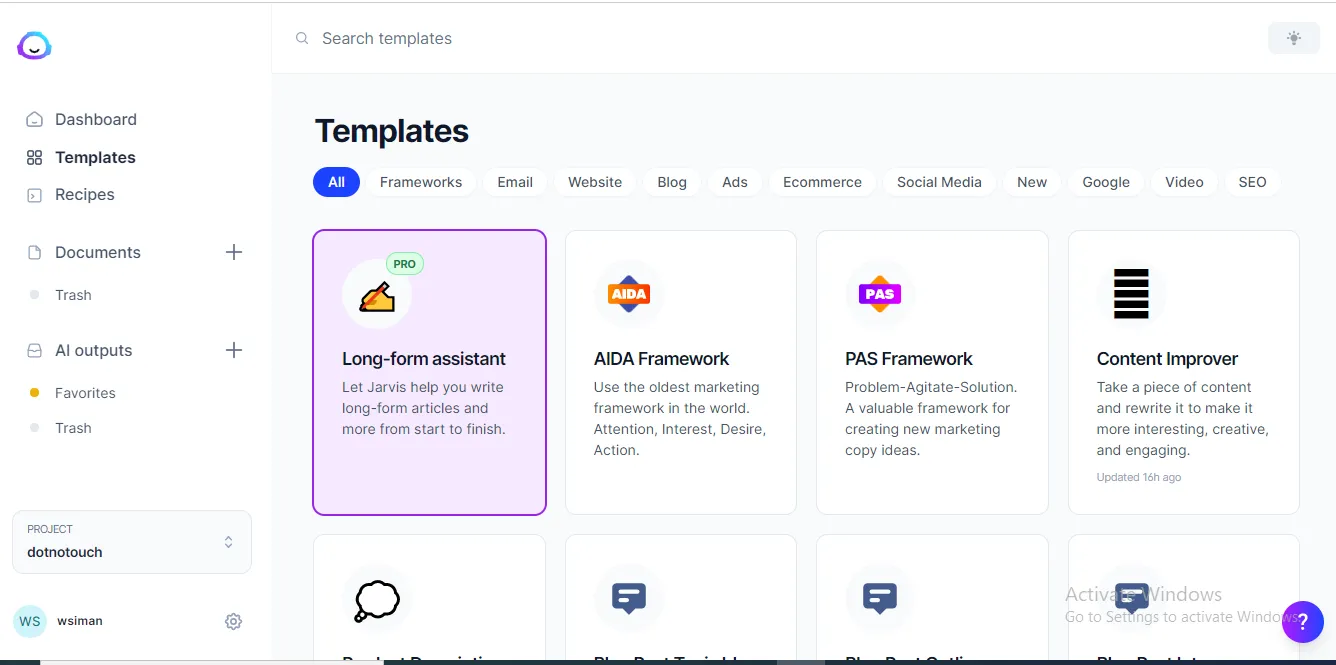Screen dimensions: 1336x665
Task: Open Recipes in sidebar
Action: (x=85, y=194)
